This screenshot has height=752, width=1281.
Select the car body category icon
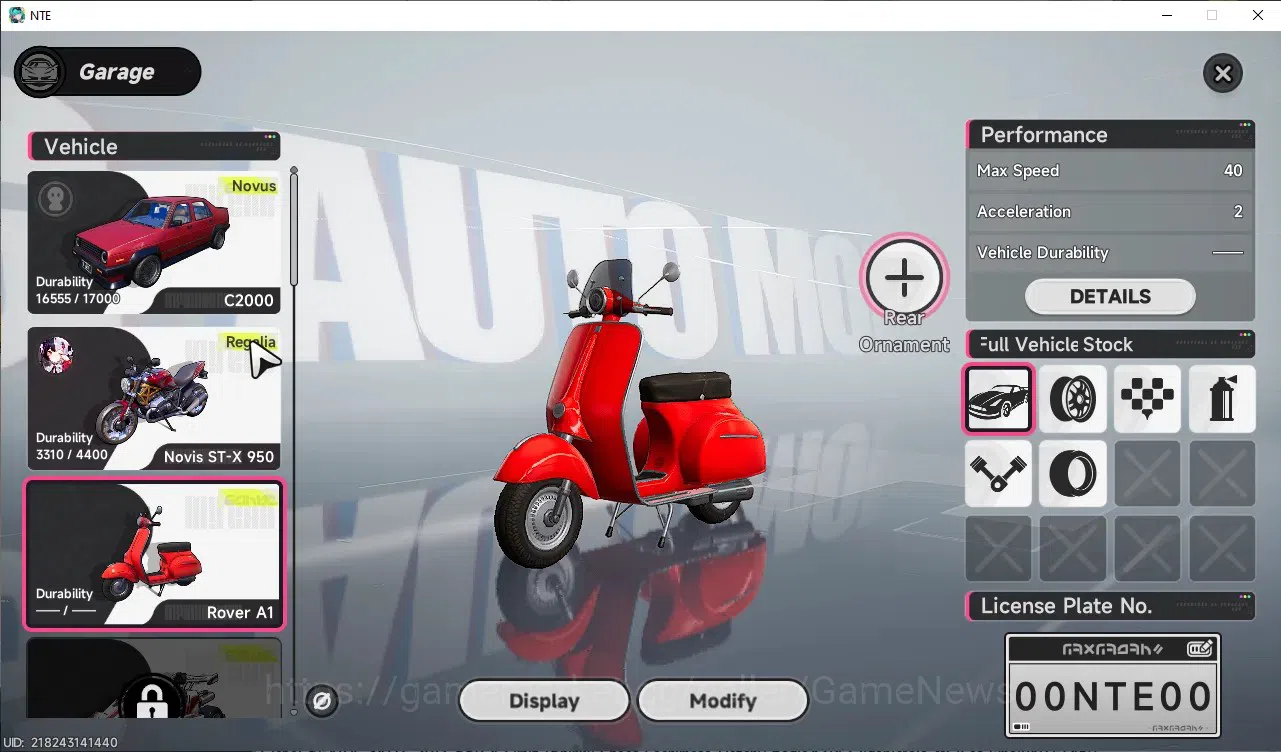[998, 399]
